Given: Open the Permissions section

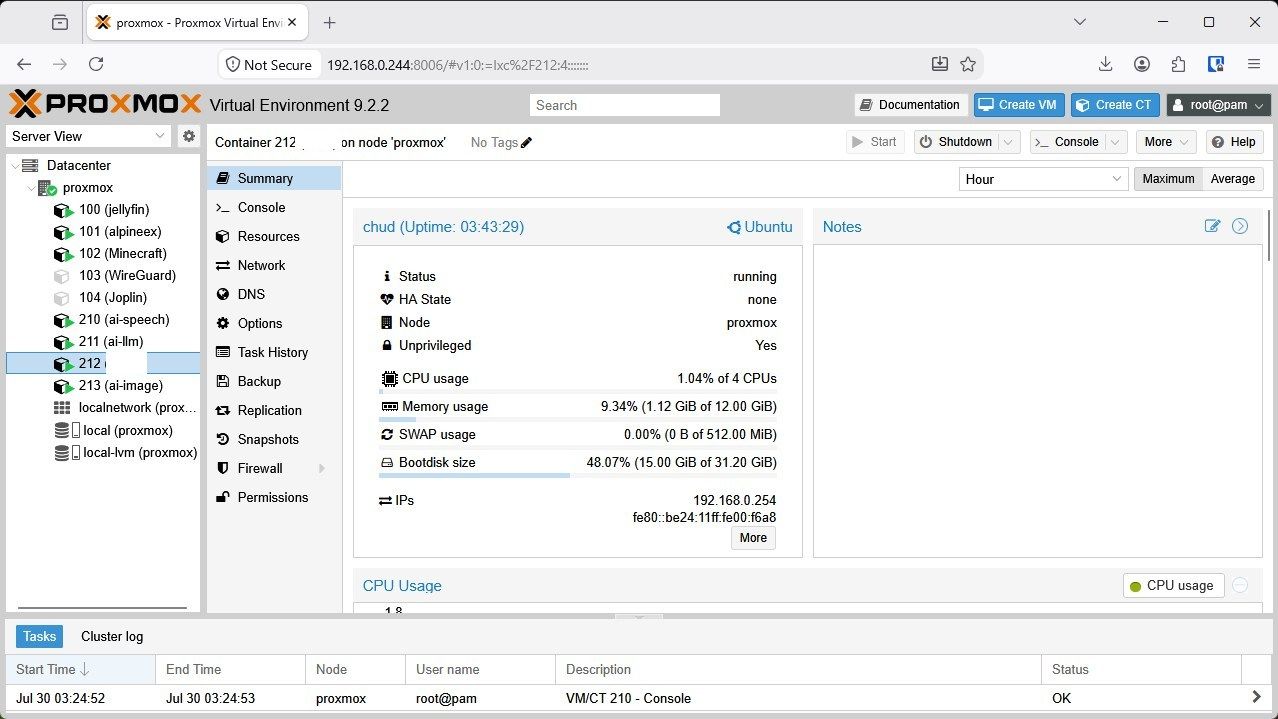Looking at the screenshot, I should (x=274, y=497).
